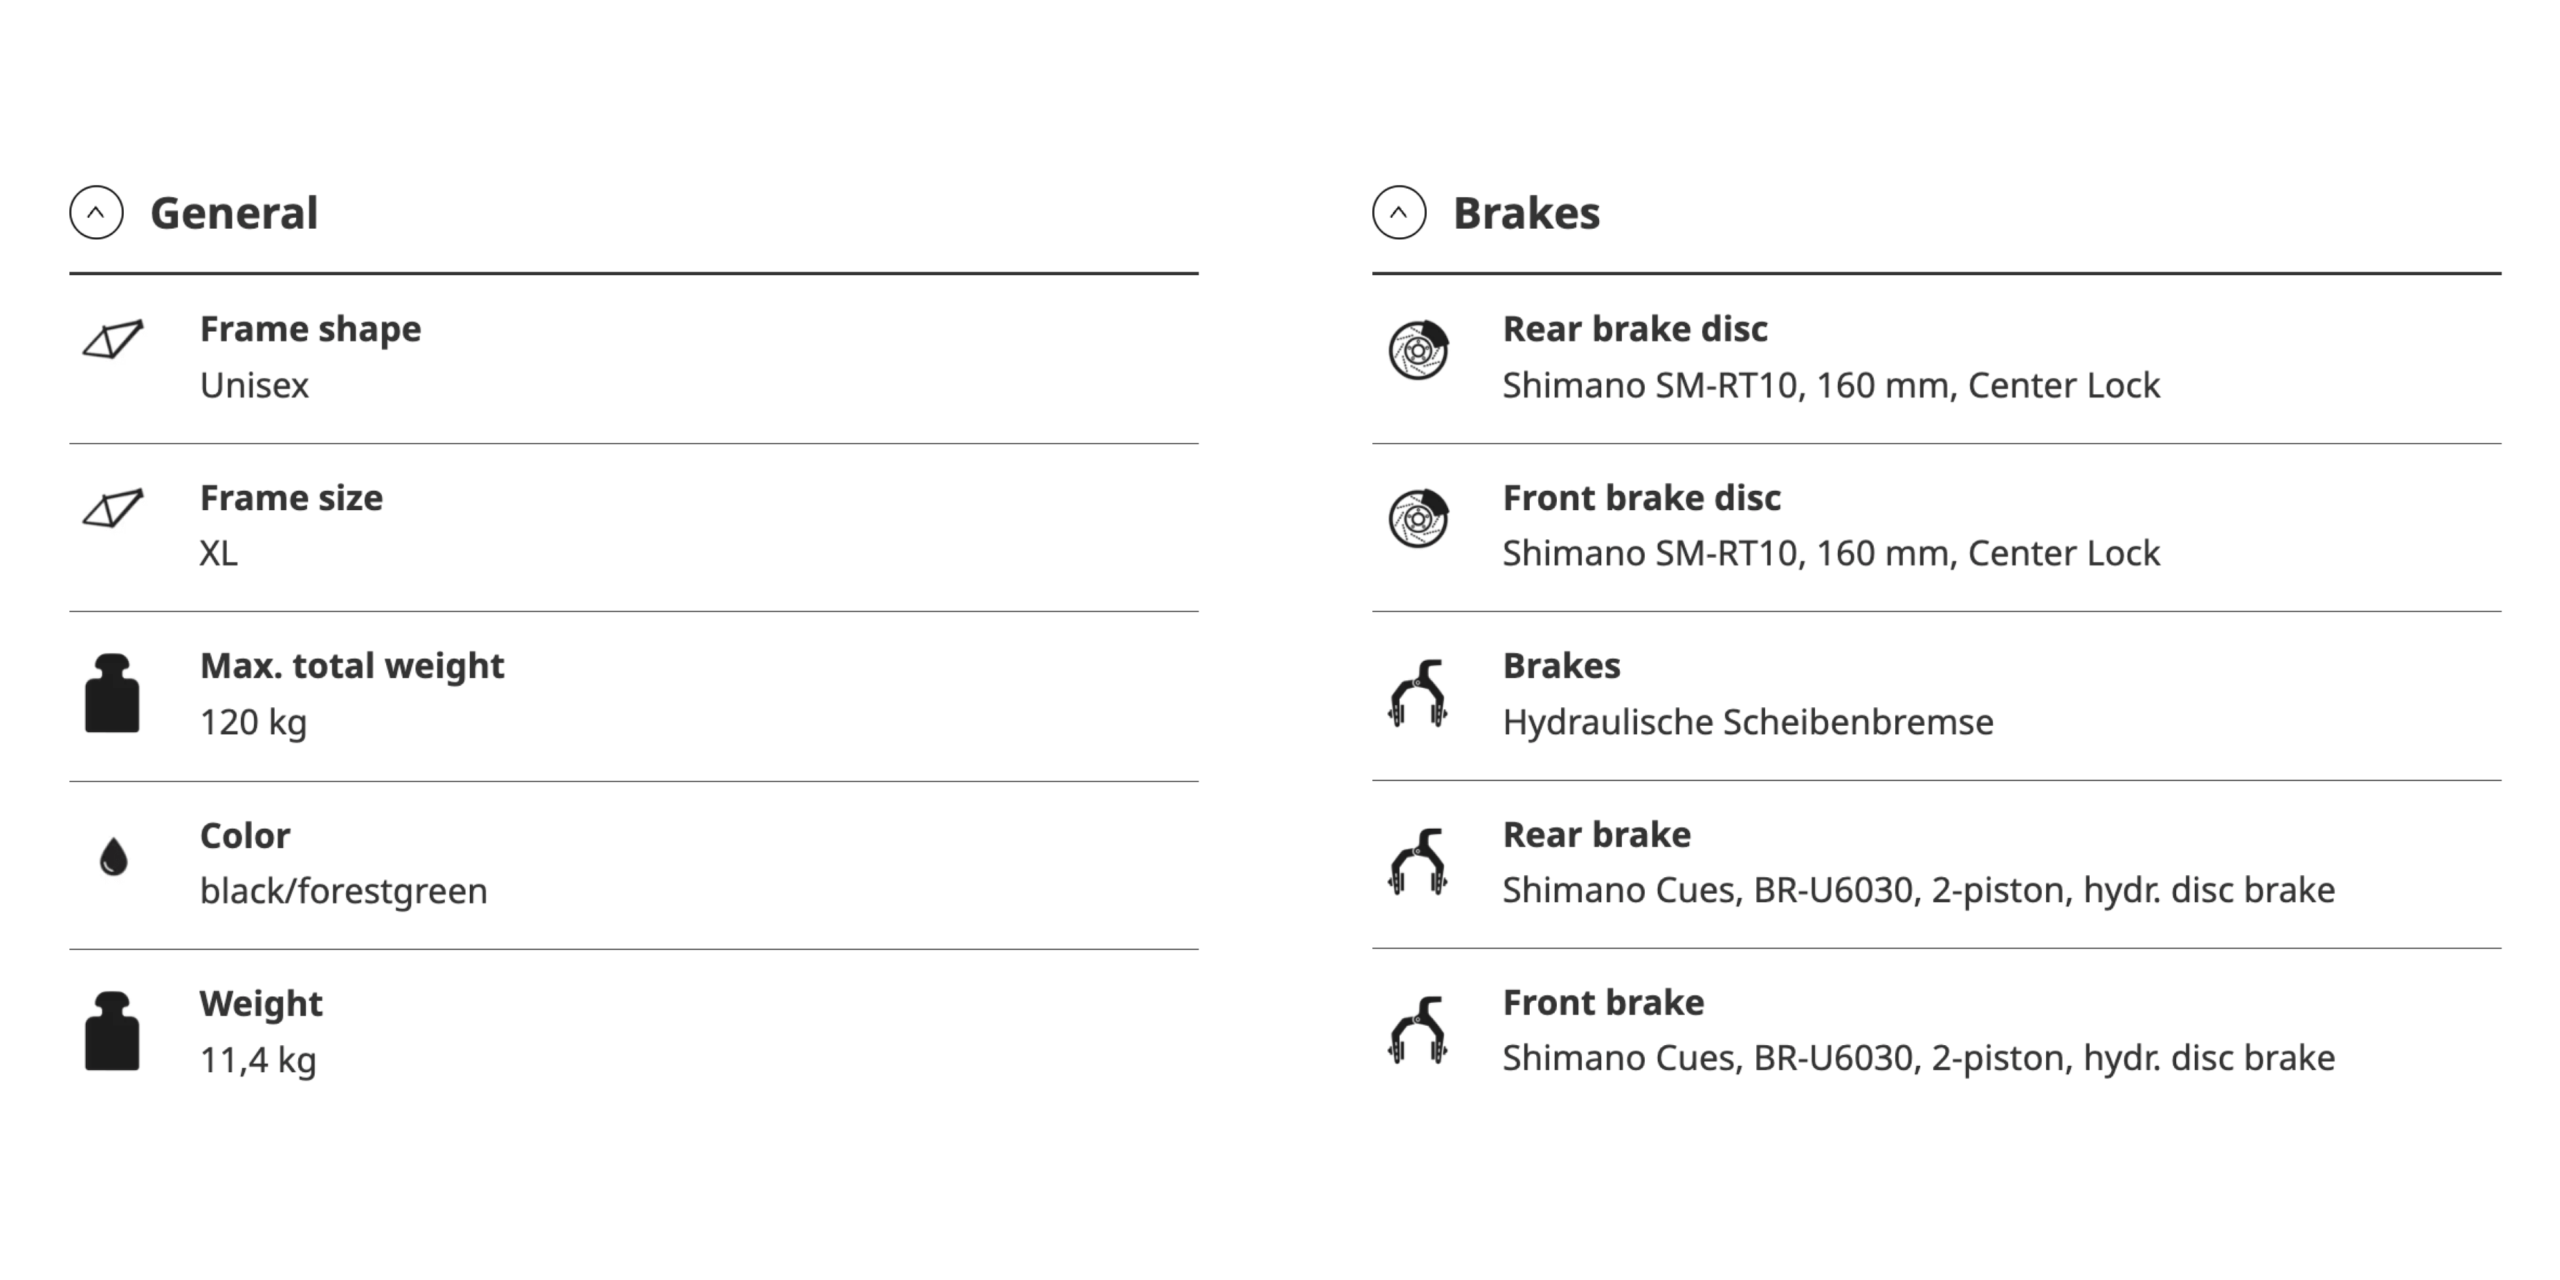Click the General section heading
Image resolution: width=2560 pixels, height=1280 pixels.
[x=234, y=213]
